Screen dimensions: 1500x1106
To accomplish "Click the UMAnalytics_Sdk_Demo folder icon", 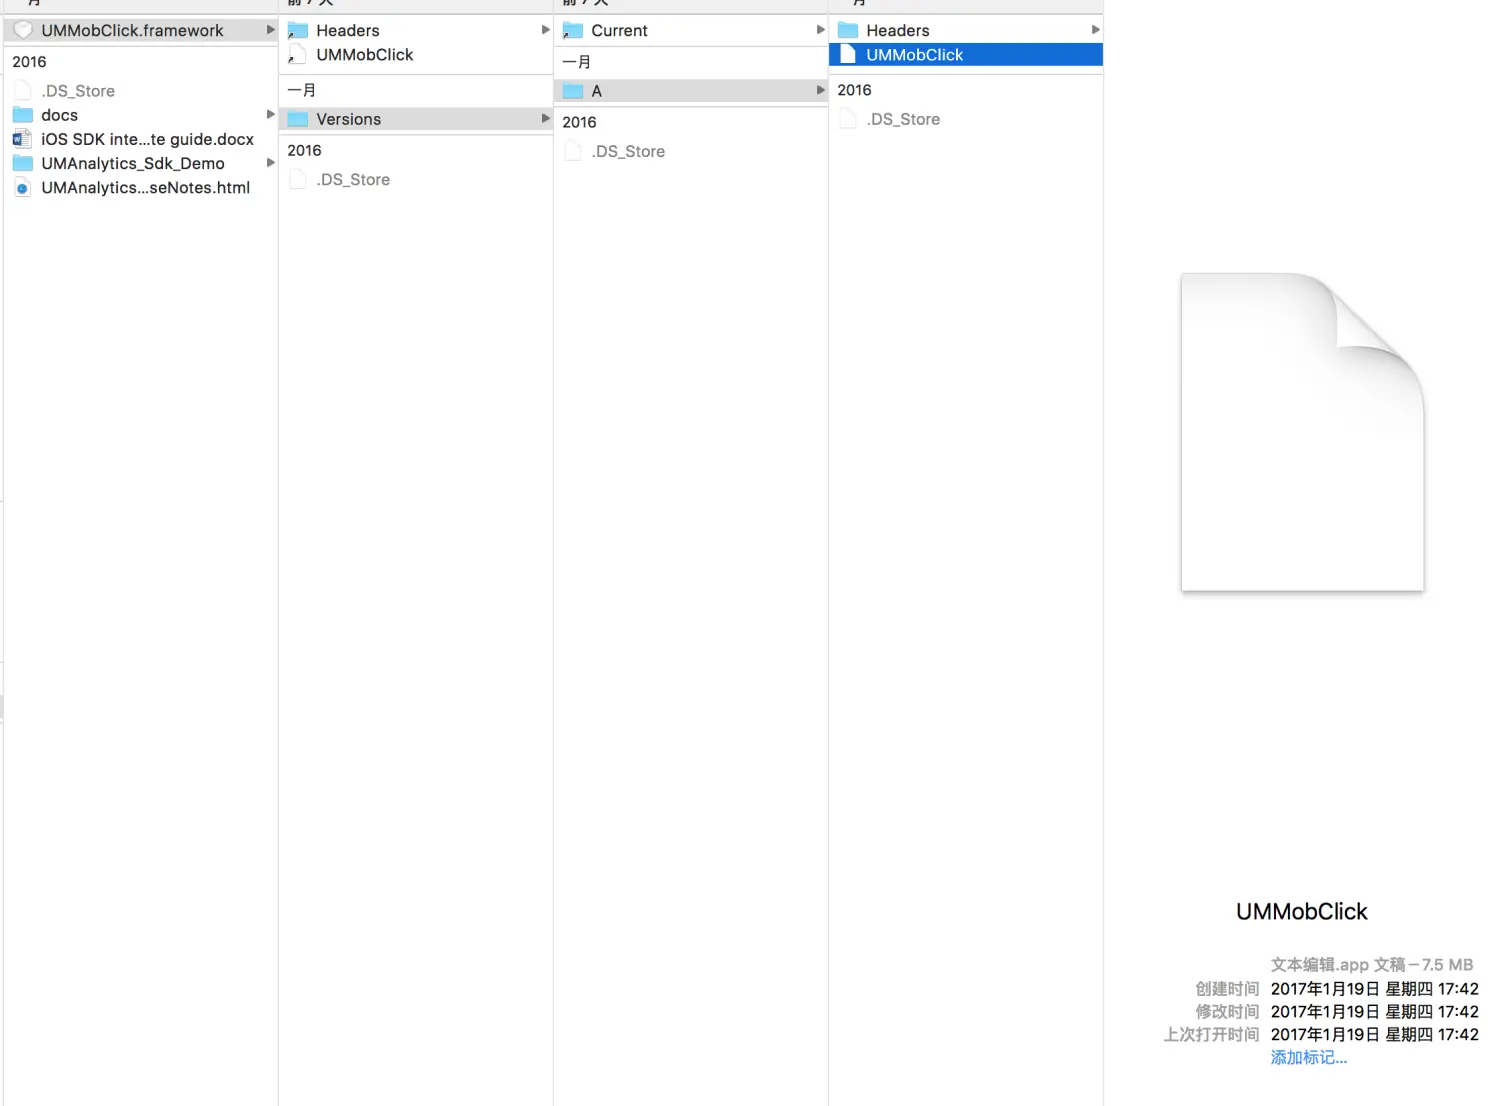I will pos(23,163).
